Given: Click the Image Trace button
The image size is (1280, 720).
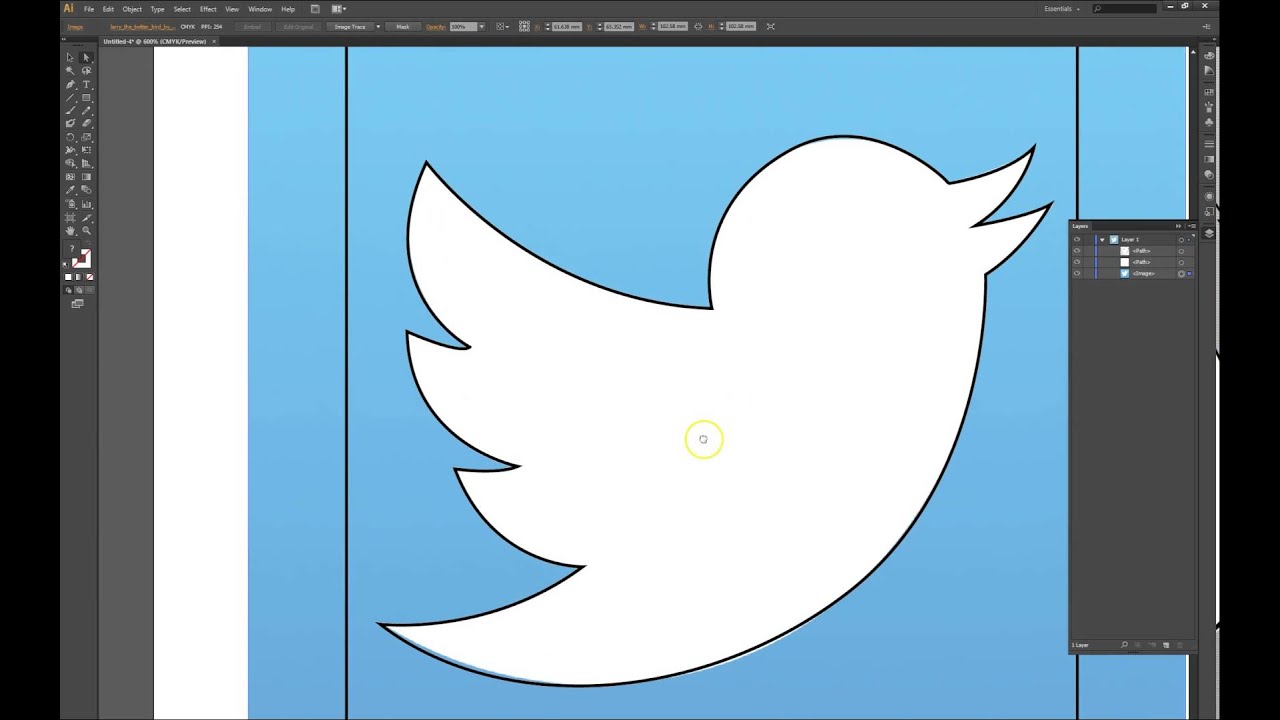Looking at the screenshot, I should pyautogui.click(x=350, y=26).
